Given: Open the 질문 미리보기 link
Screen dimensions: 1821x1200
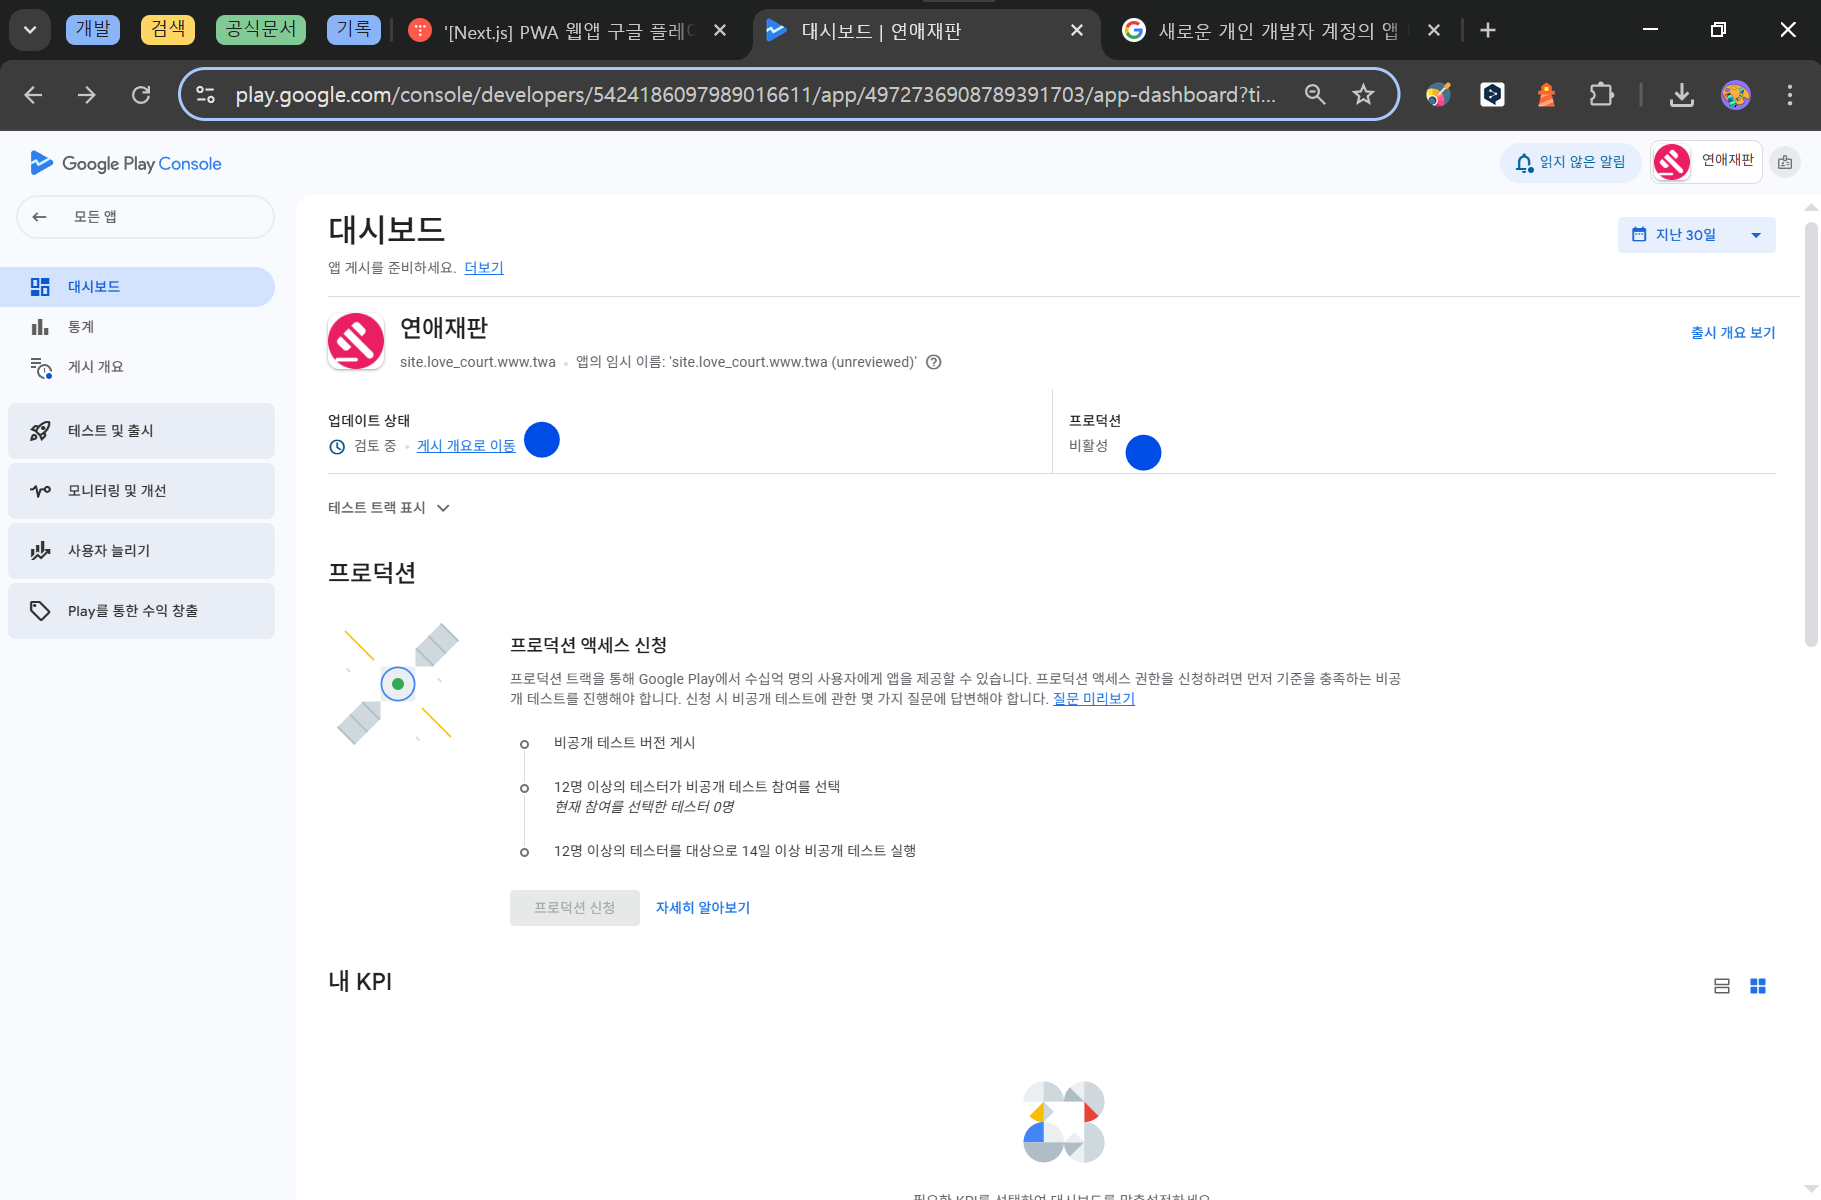Looking at the screenshot, I should click(1094, 699).
